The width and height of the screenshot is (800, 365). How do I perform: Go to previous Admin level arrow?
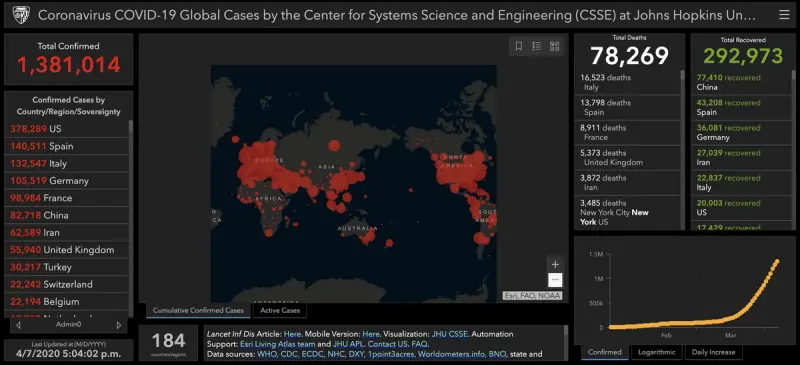point(18,325)
